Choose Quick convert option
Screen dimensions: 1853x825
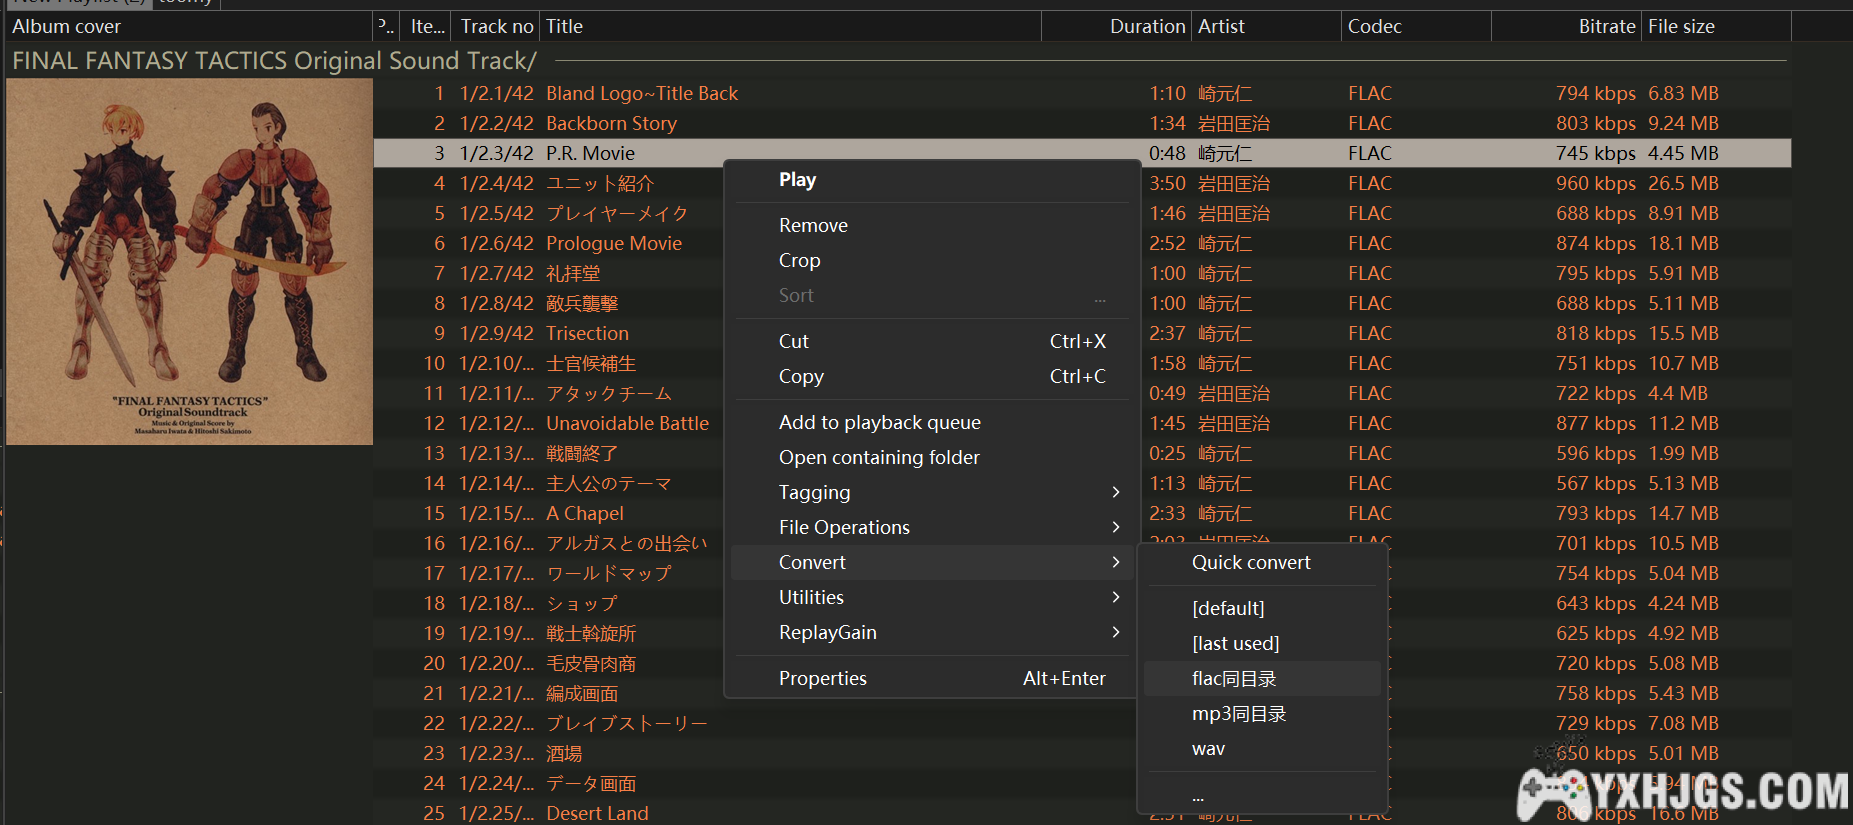pyautogui.click(x=1250, y=563)
